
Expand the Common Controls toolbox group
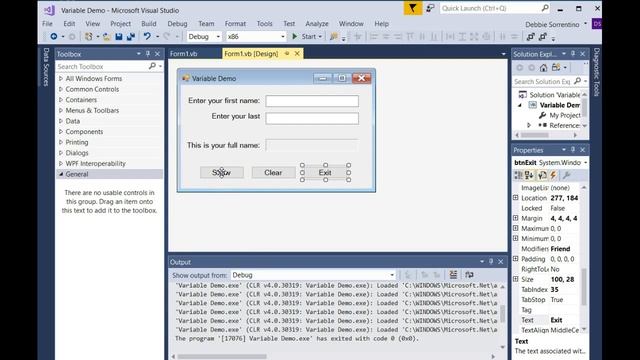(61, 89)
